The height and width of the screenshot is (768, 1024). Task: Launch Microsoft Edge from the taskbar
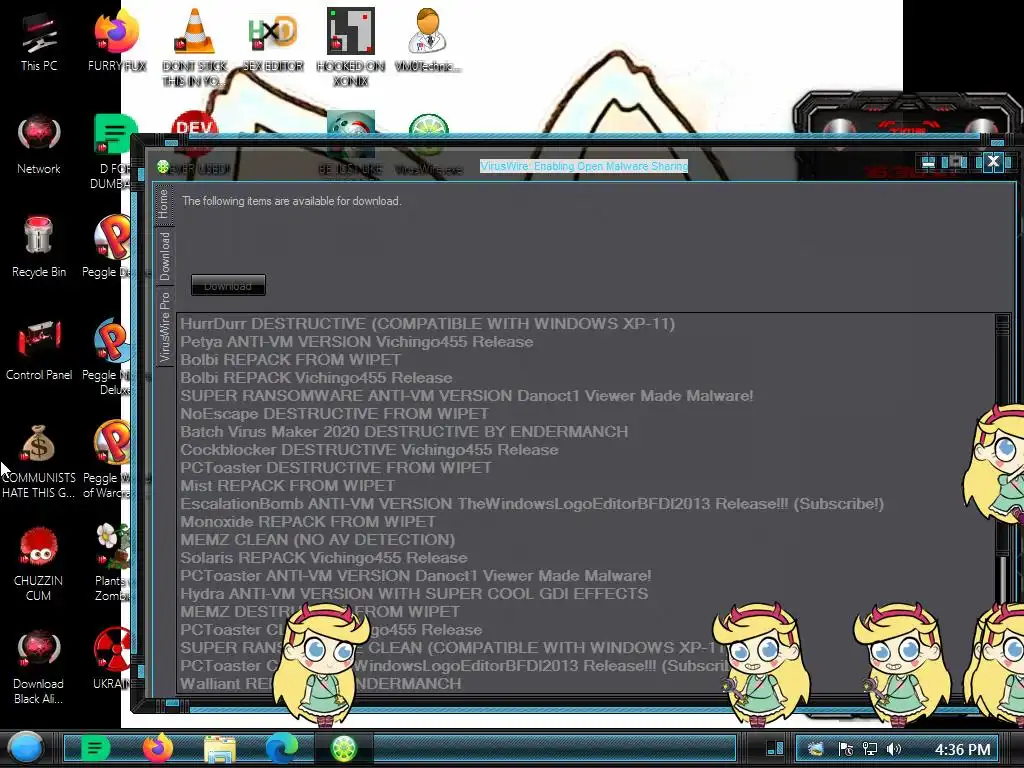coord(281,748)
